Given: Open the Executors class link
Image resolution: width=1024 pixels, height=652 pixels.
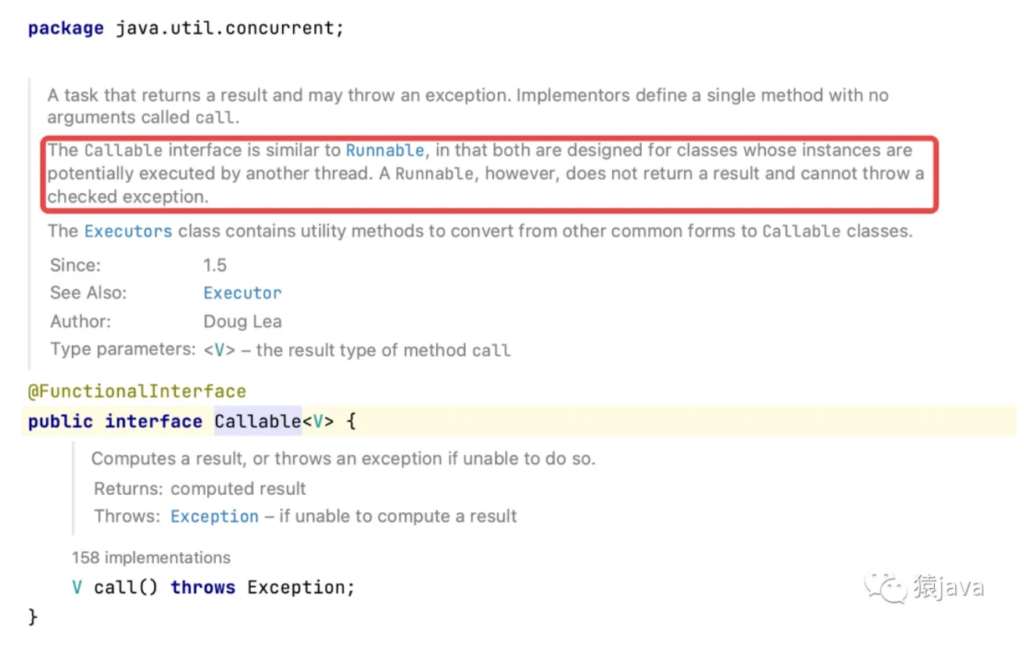Looking at the screenshot, I should tap(128, 231).
